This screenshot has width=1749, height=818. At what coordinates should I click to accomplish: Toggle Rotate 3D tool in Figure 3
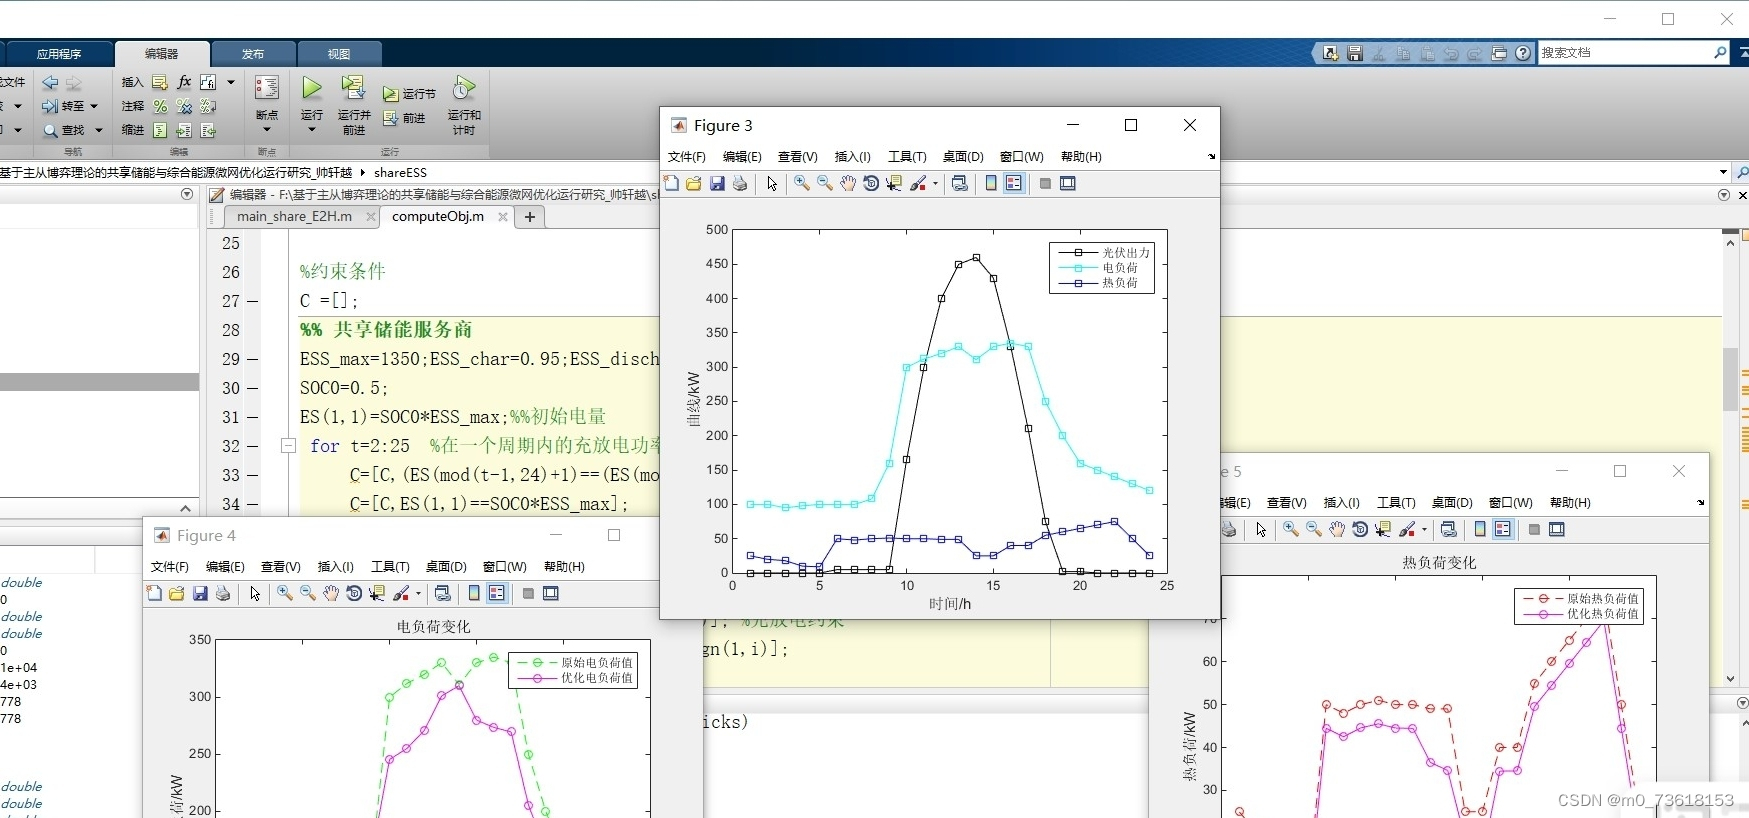tap(871, 183)
